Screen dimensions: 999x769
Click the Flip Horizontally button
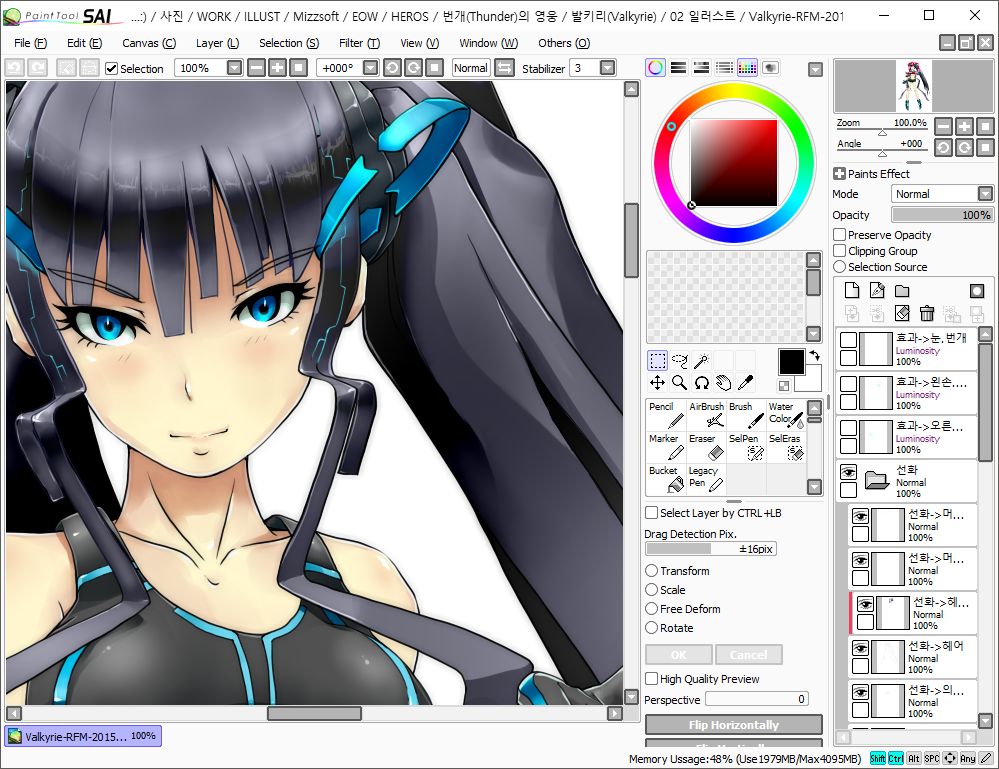[x=733, y=724]
